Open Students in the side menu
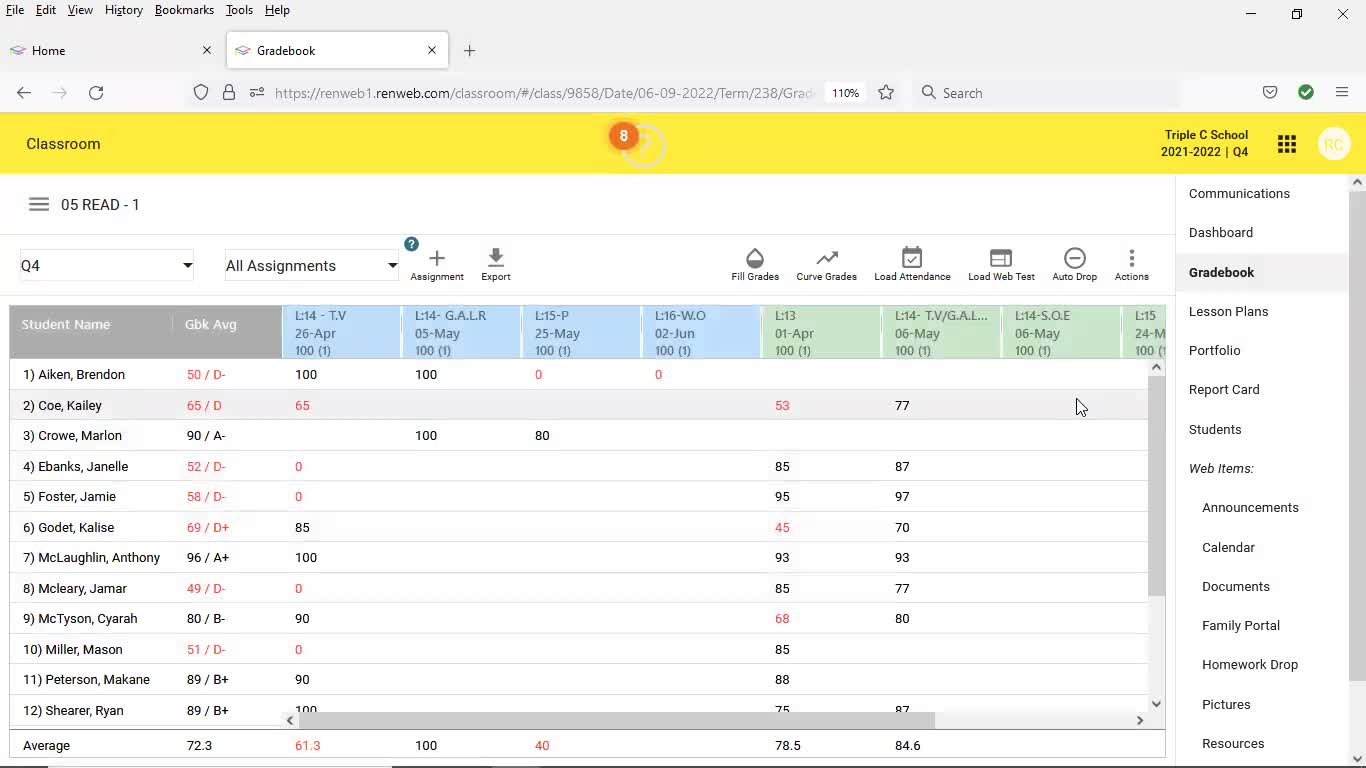This screenshot has height=768, width=1366. click(1215, 430)
